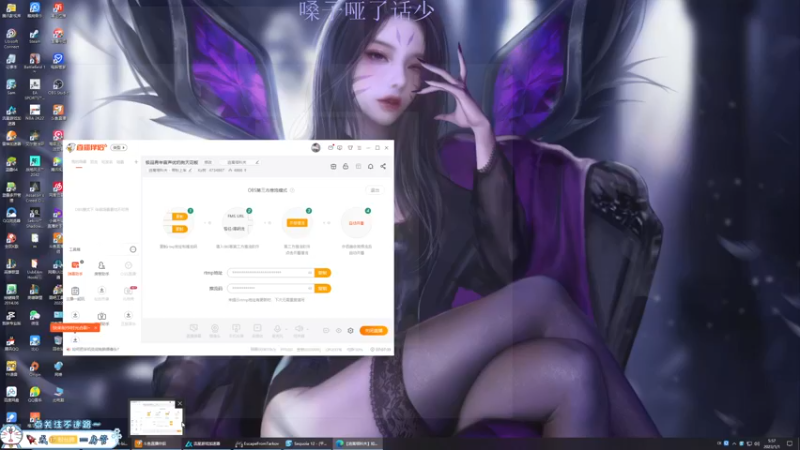The image size is (800, 450).
Task: Click the chat bubble icon left of the eye icon
Action: 326,331
